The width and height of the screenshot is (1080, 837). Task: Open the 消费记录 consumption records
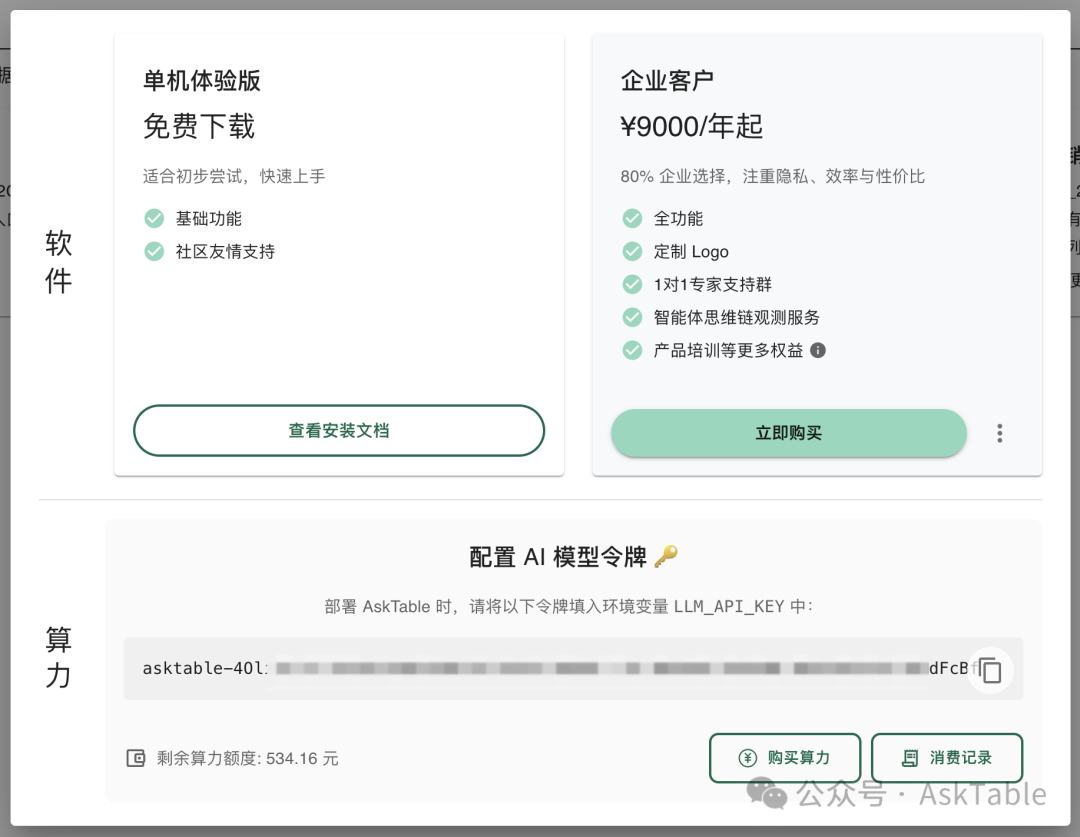tap(946, 758)
